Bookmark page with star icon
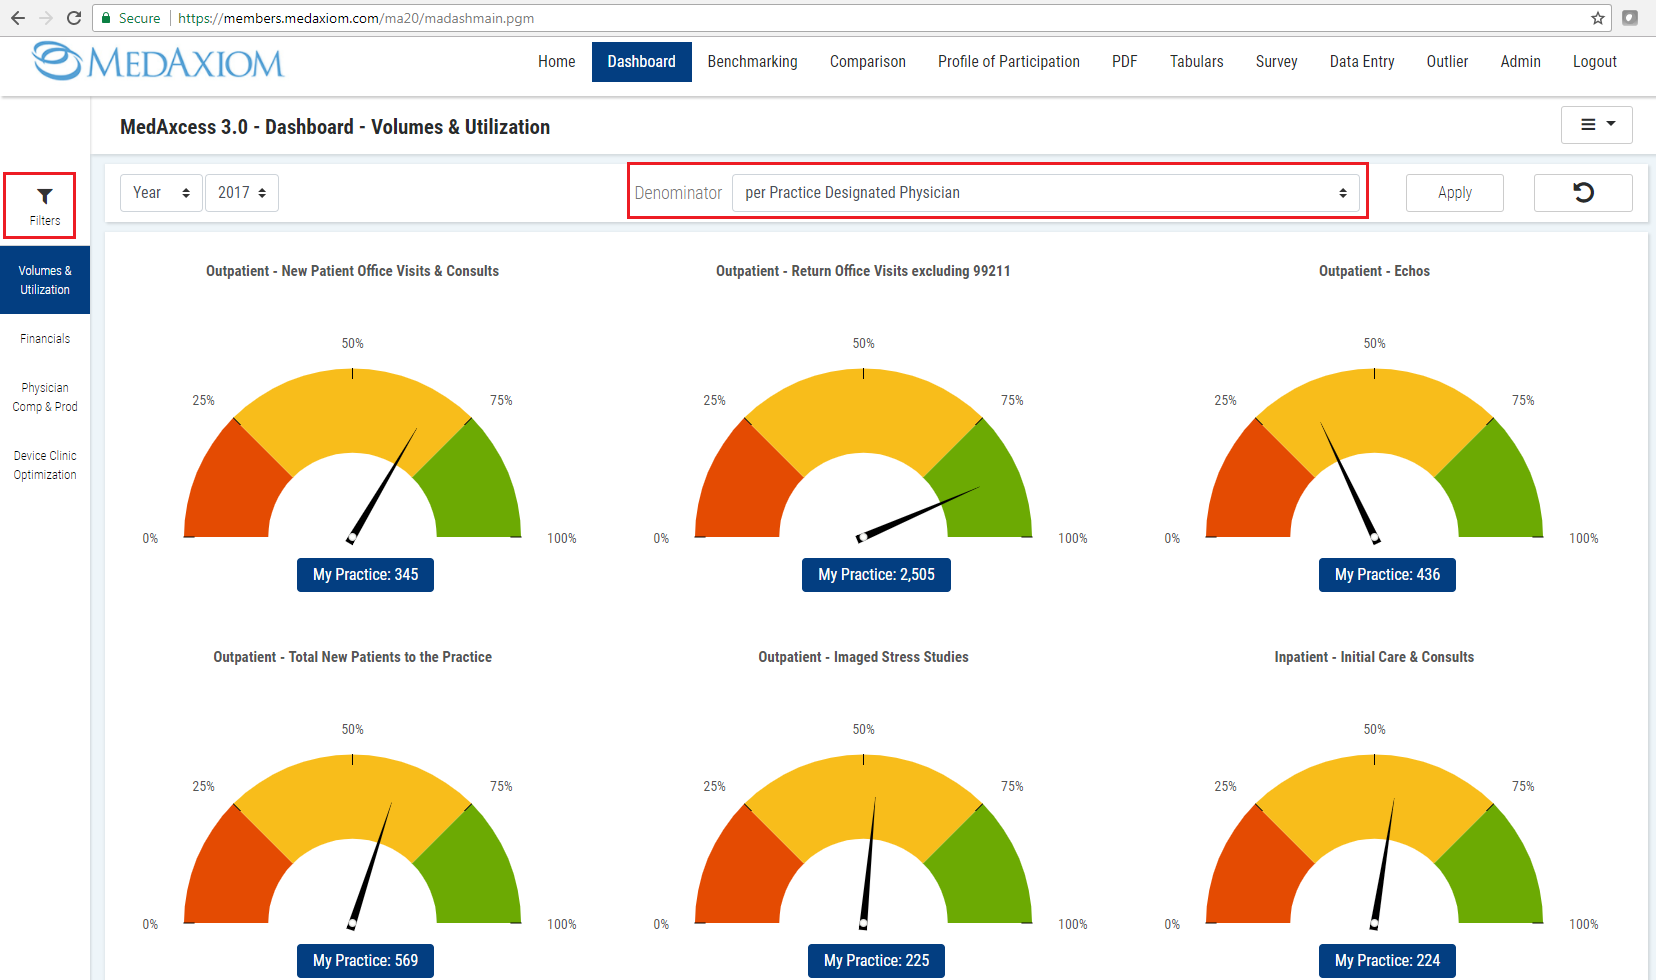1656x980 pixels. (x=1597, y=18)
